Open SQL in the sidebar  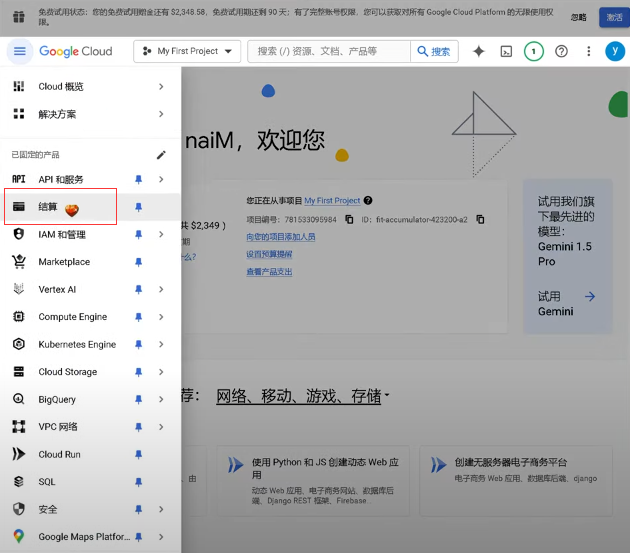click(x=47, y=482)
